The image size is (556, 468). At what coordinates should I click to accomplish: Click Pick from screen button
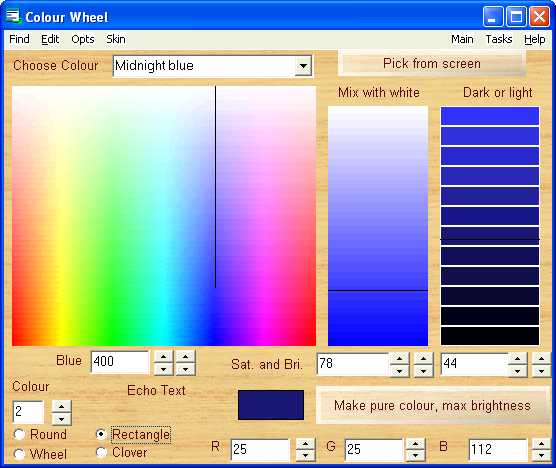(432, 63)
